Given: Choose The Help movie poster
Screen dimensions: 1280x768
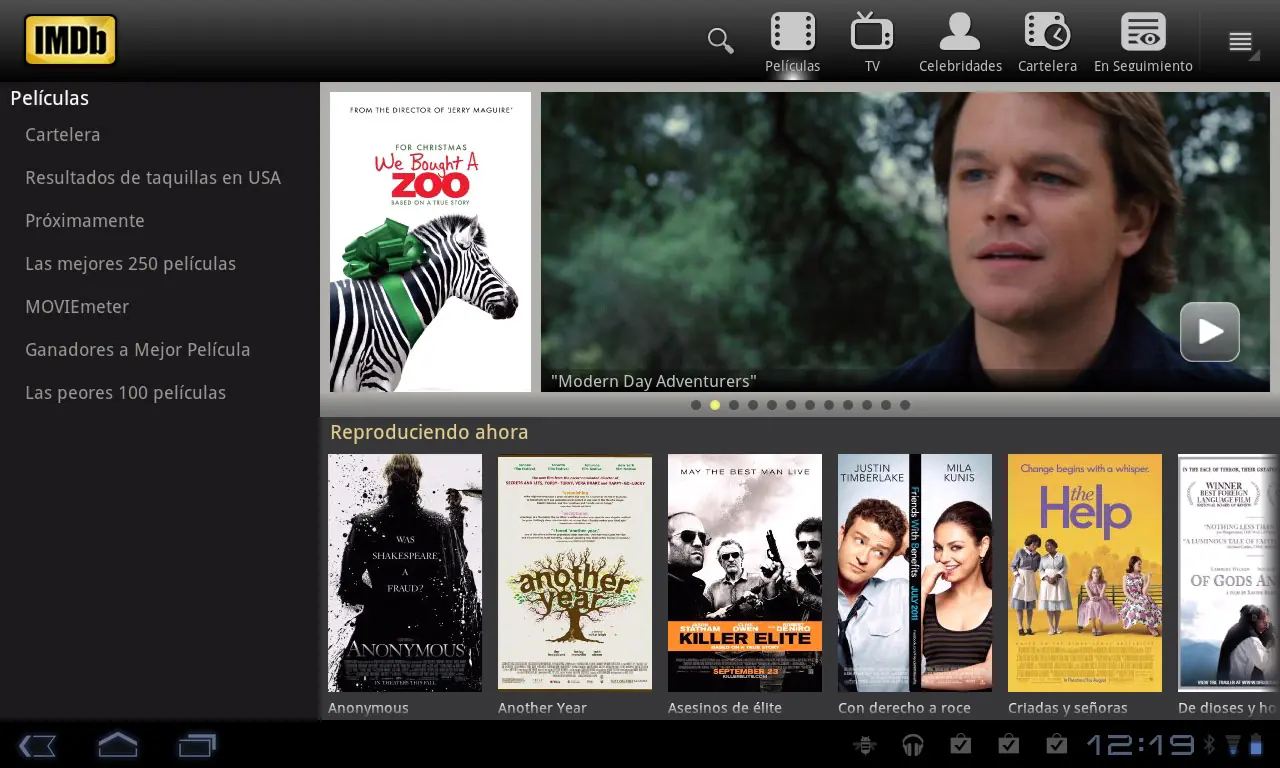Looking at the screenshot, I should (1085, 573).
